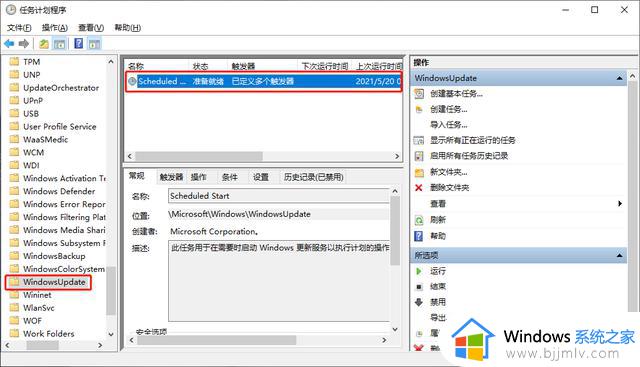This screenshot has width=640, height=367.
Task: Click the clock icon of Scheduled Start task
Action: [132, 81]
